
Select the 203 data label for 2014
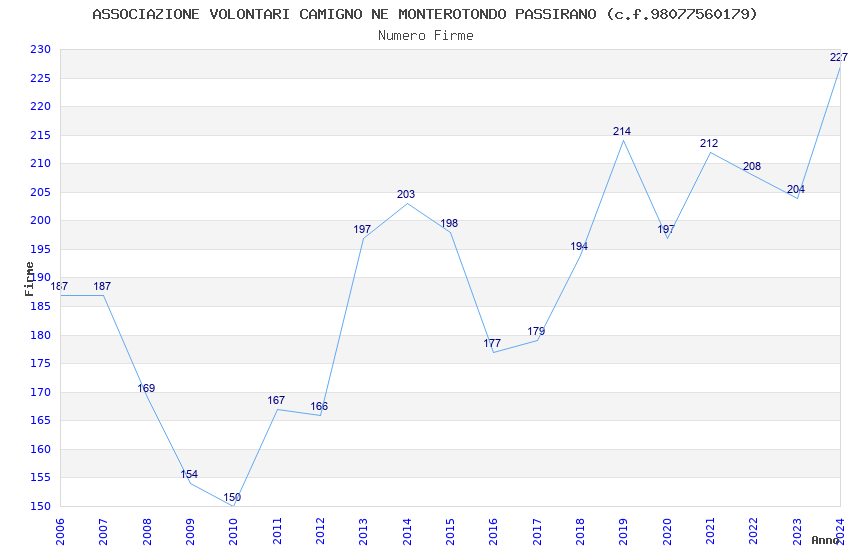pos(405,194)
